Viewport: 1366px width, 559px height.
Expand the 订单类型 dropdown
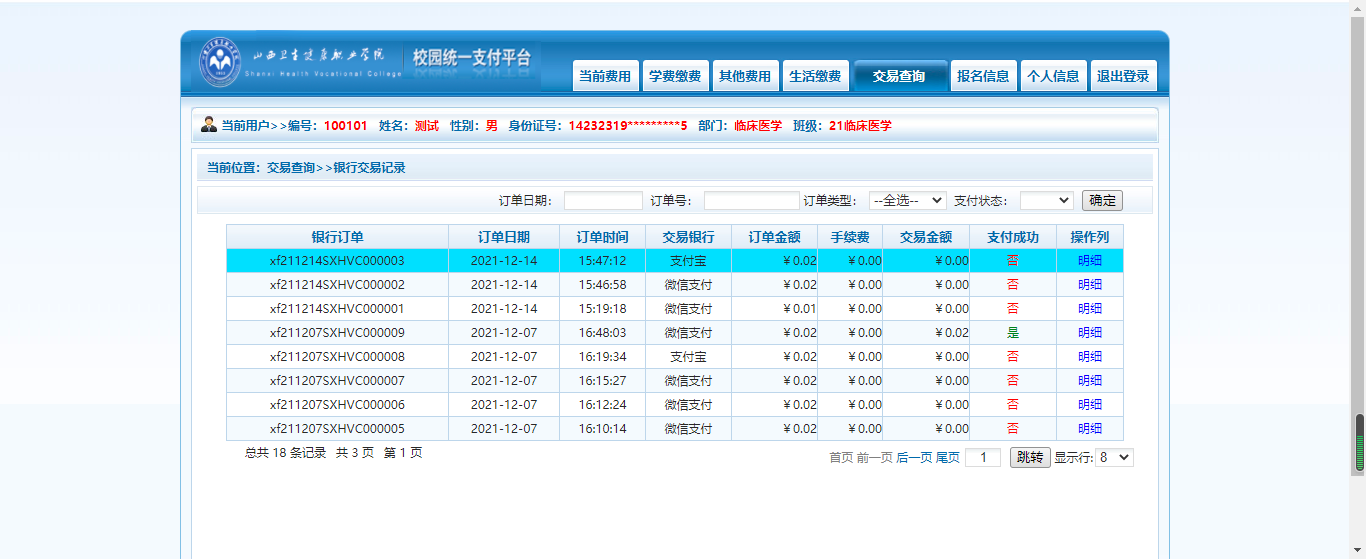coord(907,200)
